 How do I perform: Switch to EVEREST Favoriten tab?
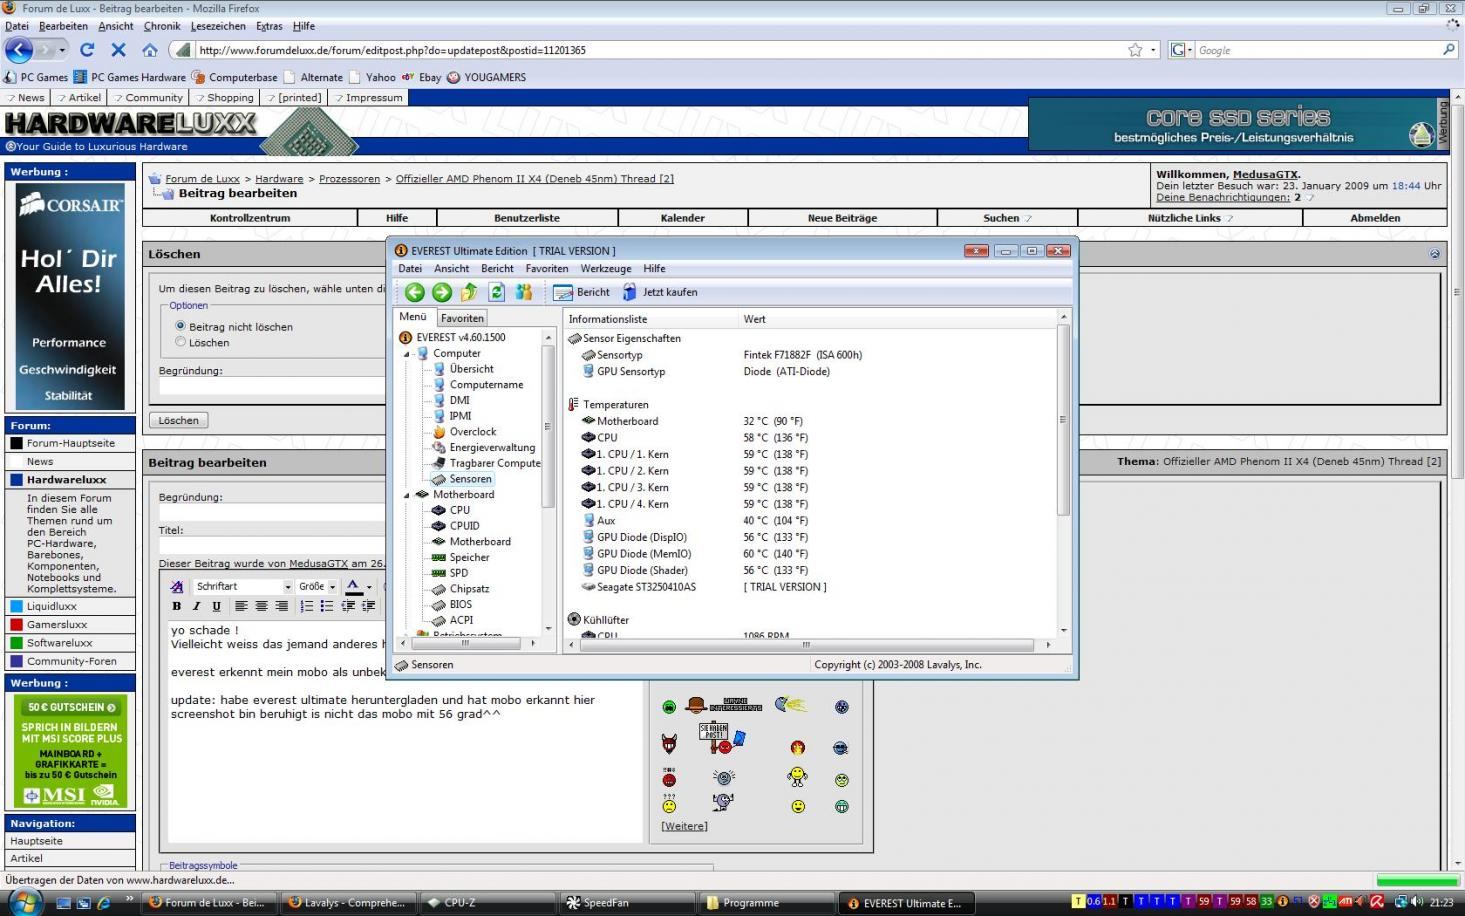tap(462, 318)
